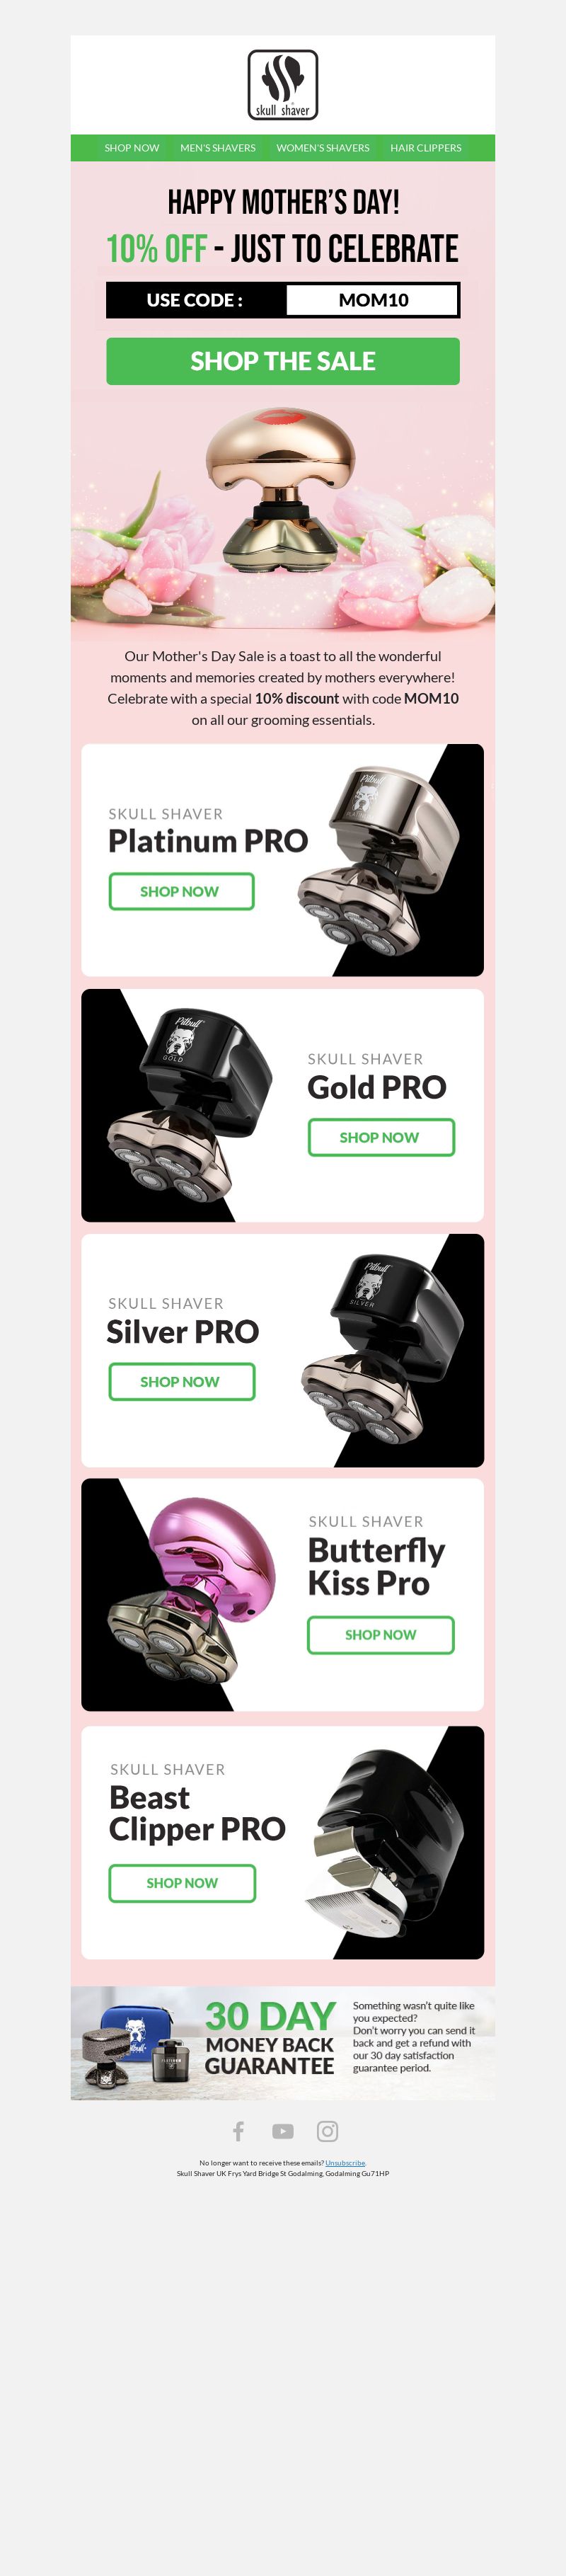Screen dimensions: 566x2576
Task: Click the Skull Shaver logo
Action: pyautogui.click(x=283, y=85)
